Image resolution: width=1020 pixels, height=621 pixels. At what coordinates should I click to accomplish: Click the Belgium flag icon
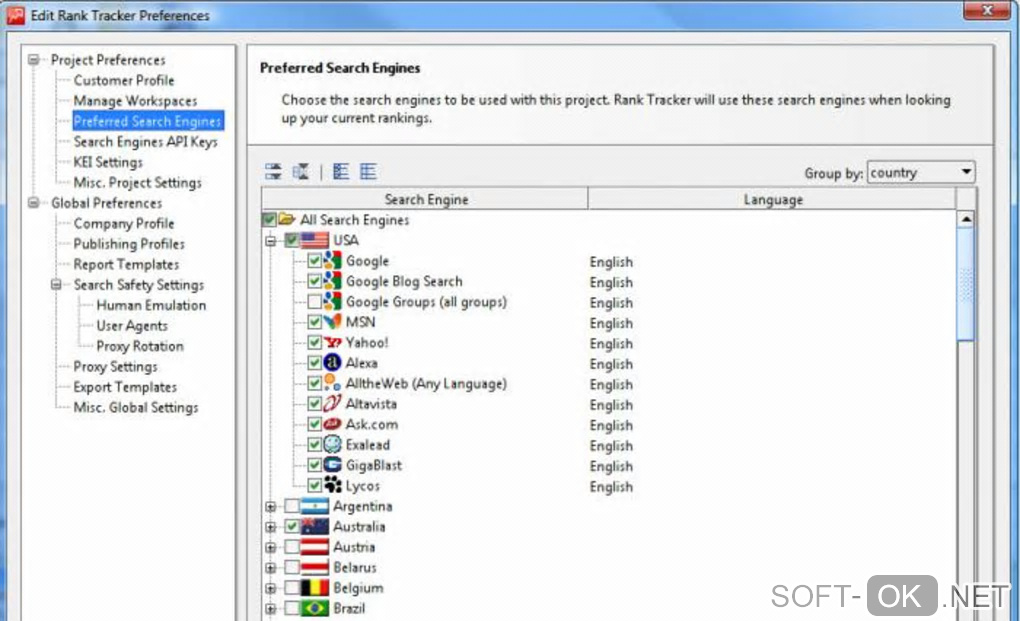(x=315, y=588)
